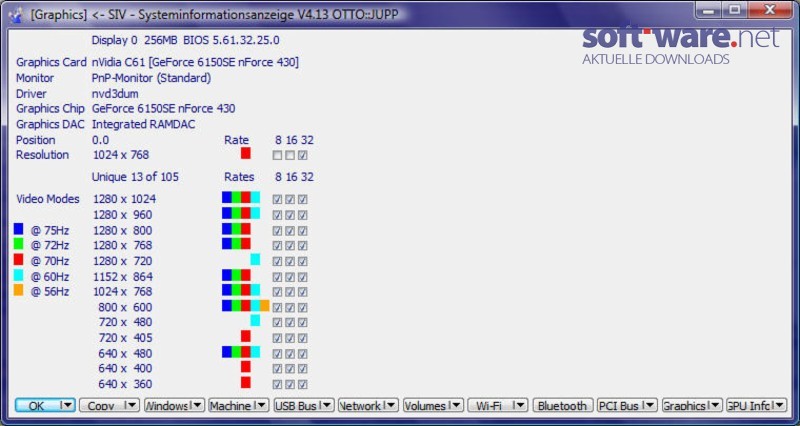Open the dropdown arrow on the Network button

coord(391,406)
